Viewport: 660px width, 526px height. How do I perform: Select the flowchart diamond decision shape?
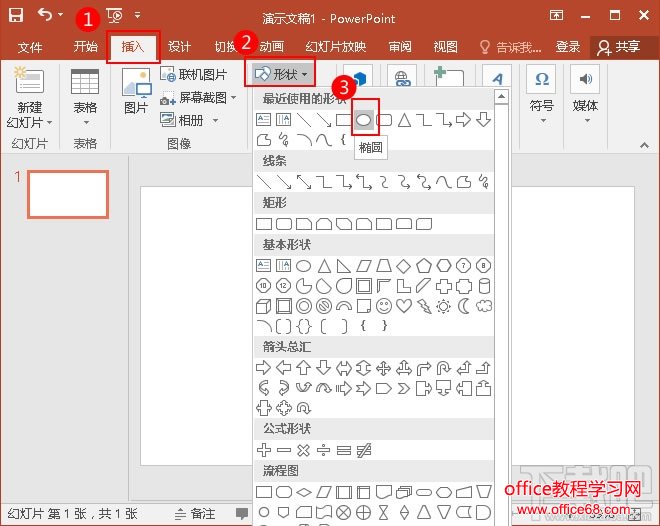[304, 492]
